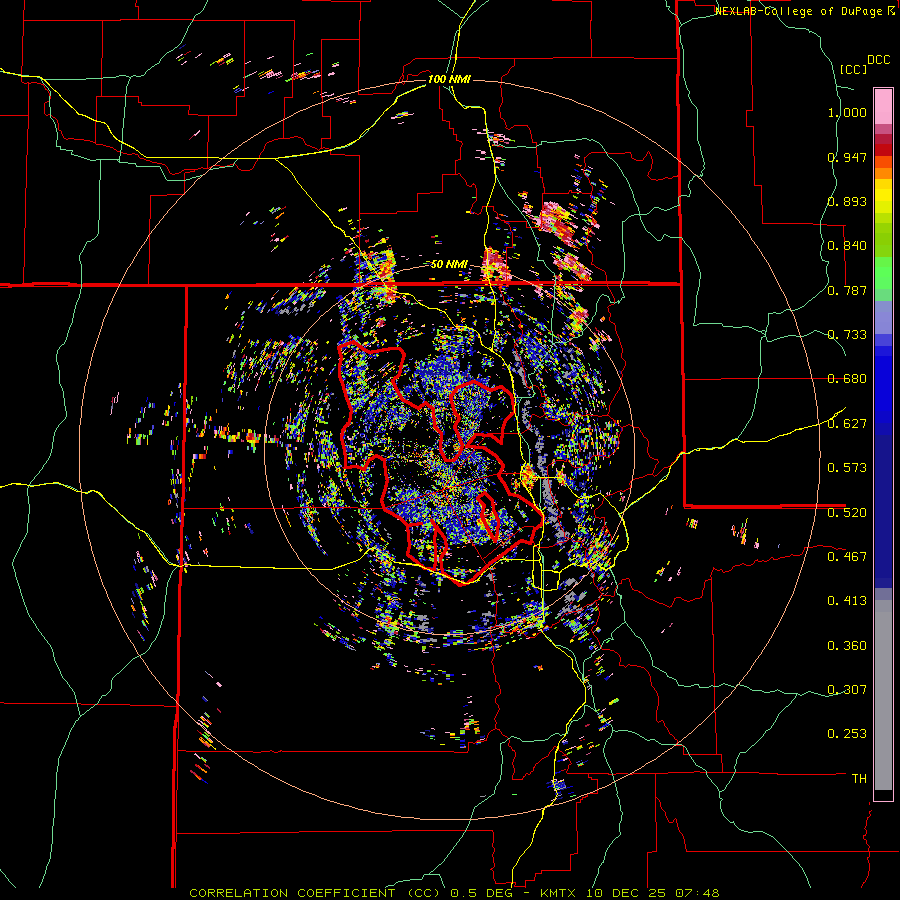Image resolution: width=900 pixels, height=900 pixels.
Task: Click the 100 NMI range ring label
Action: coord(449,79)
